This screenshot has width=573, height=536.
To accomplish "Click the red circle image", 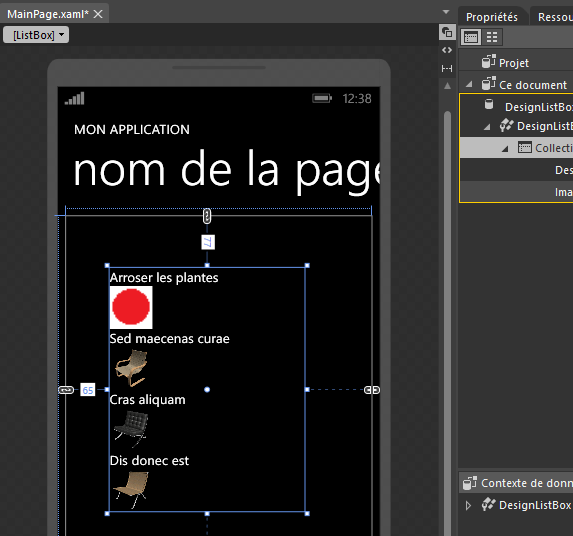I will tap(131, 307).
